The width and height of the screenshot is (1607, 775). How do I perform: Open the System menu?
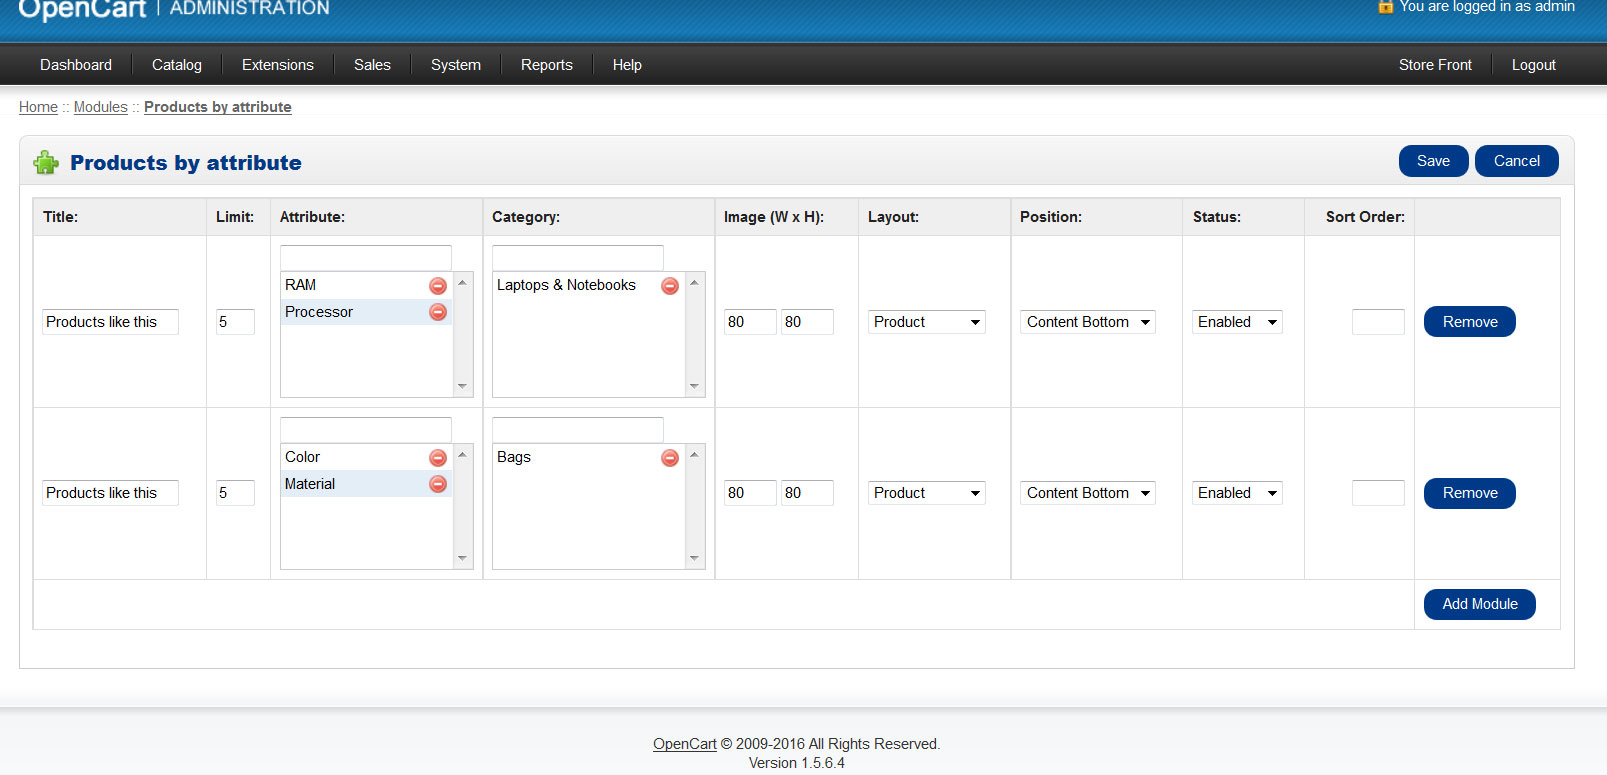point(456,65)
